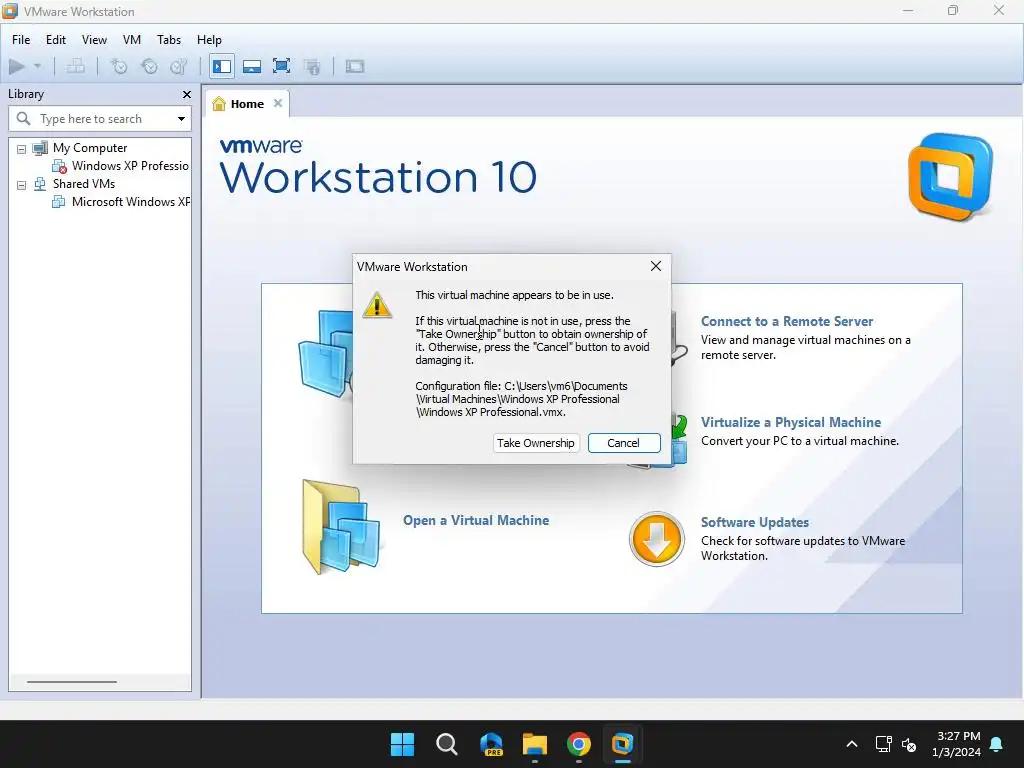Click Cancel in the VMware dialog
This screenshot has width=1024, height=768.
[624, 443]
